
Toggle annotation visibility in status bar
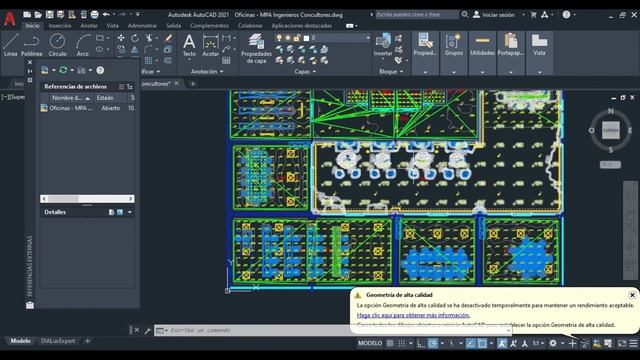(502, 343)
